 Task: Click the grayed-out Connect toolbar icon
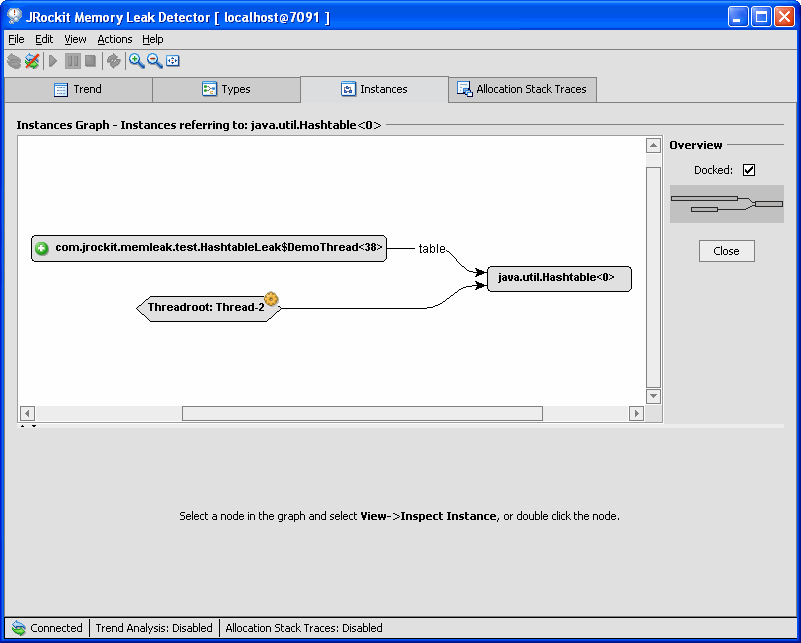tap(14, 61)
